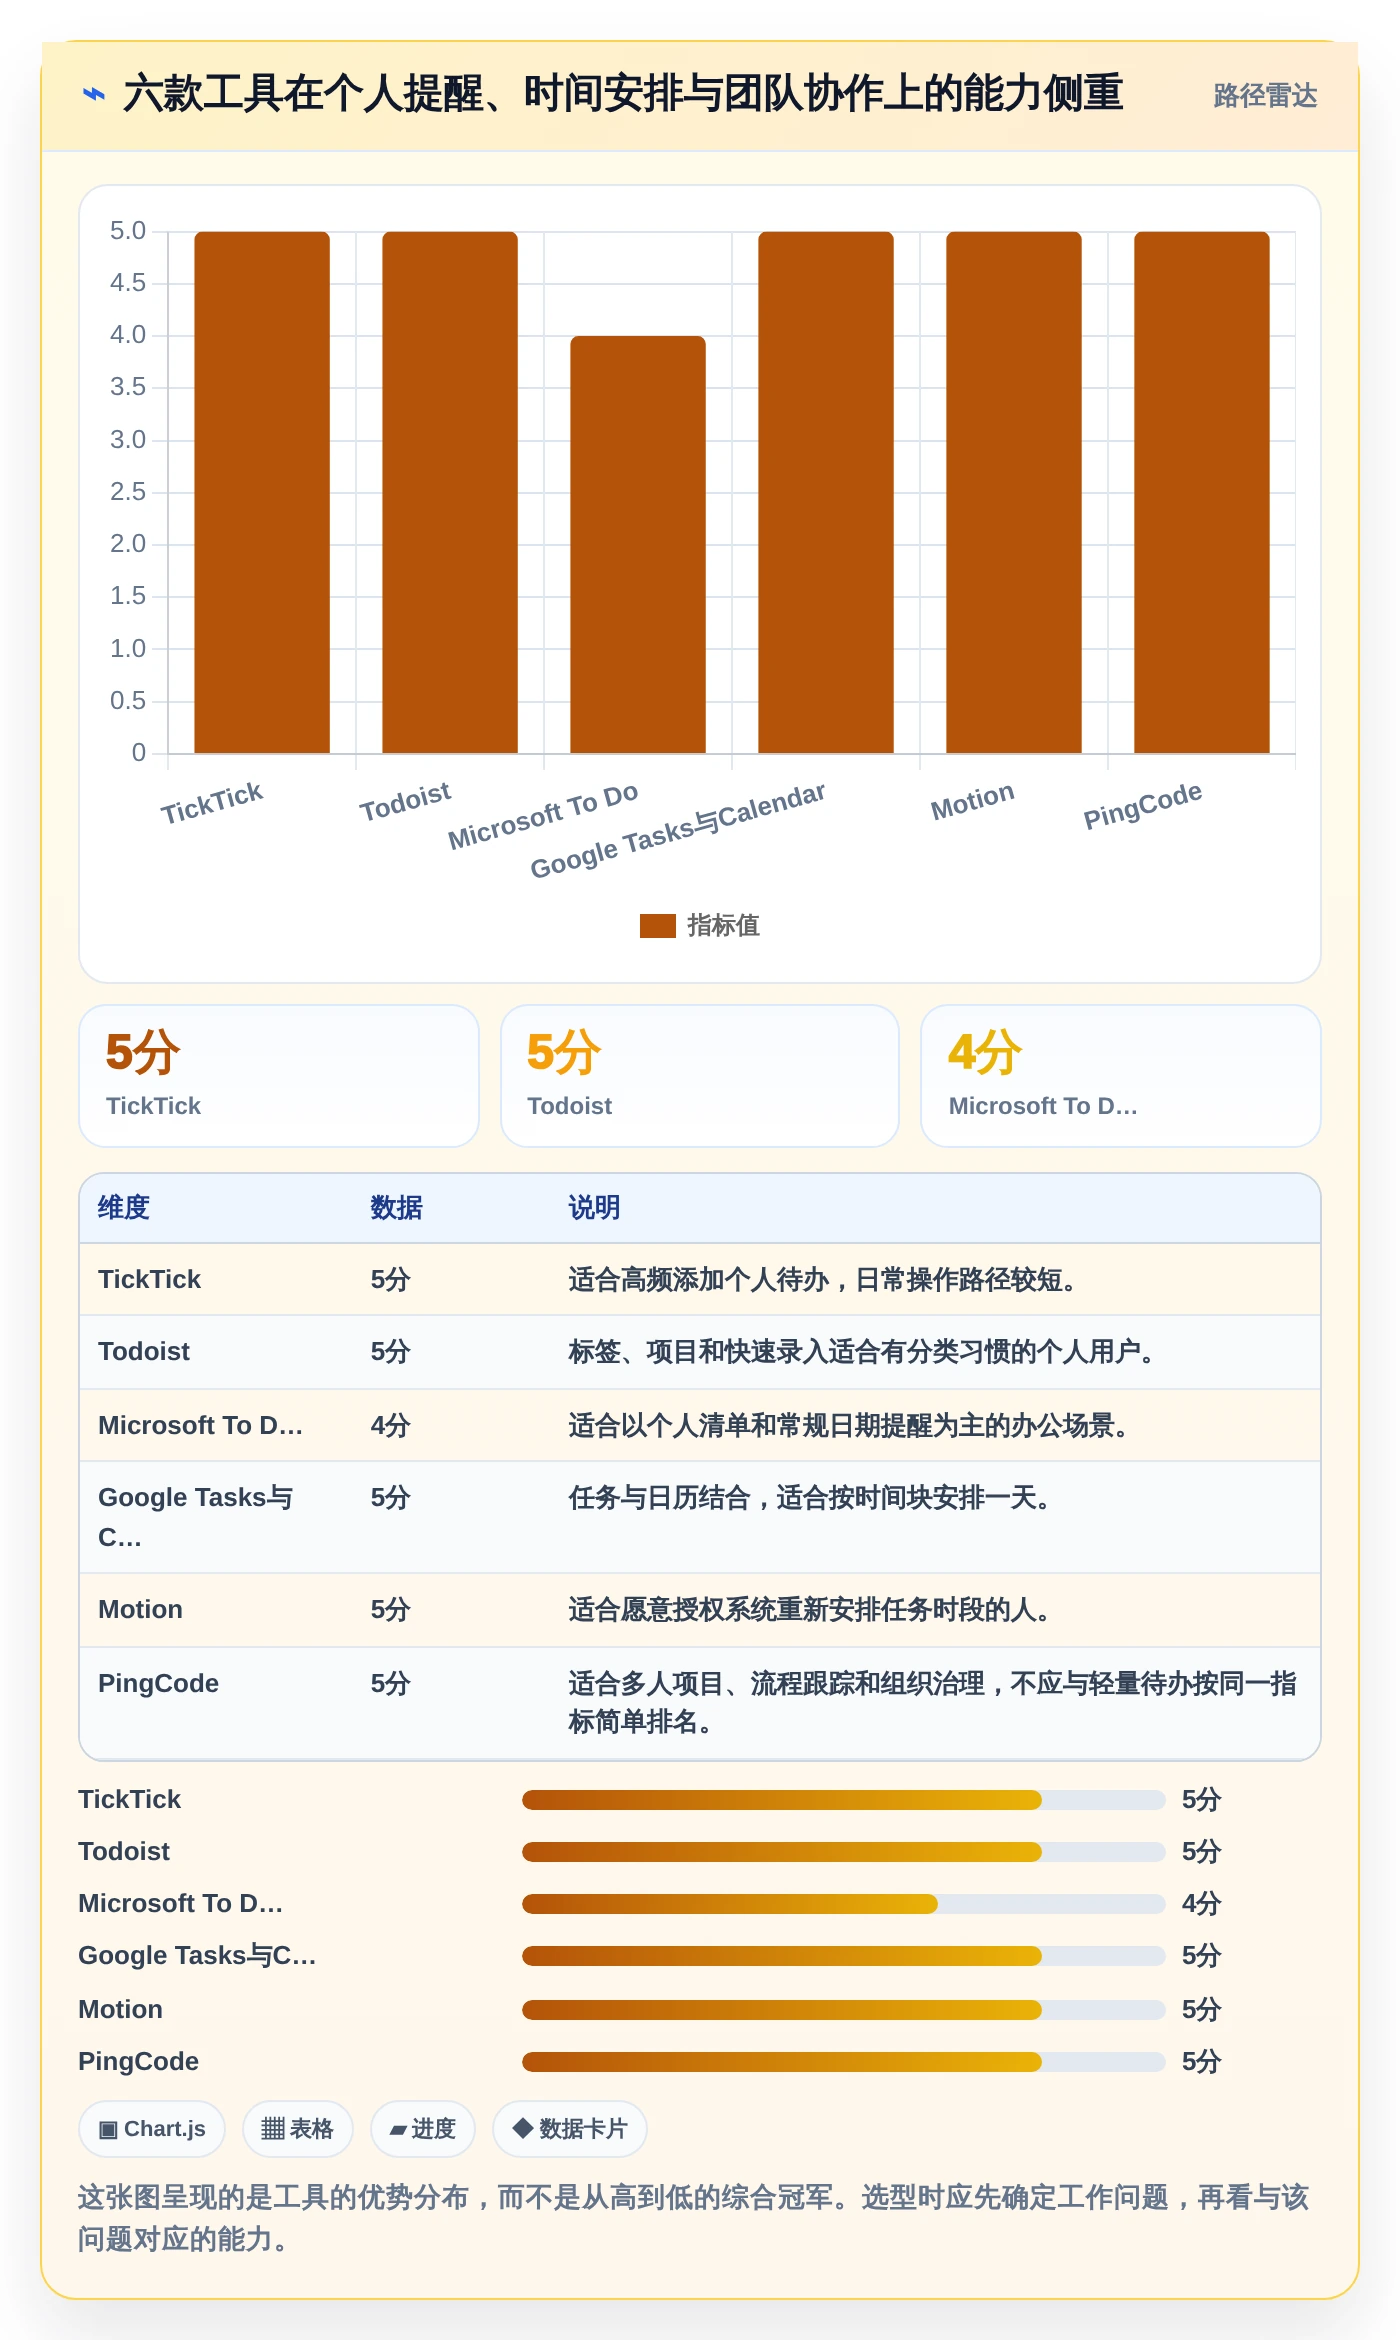
Task: Select the TickTick bar in the chart
Action: tap(262, 492)
